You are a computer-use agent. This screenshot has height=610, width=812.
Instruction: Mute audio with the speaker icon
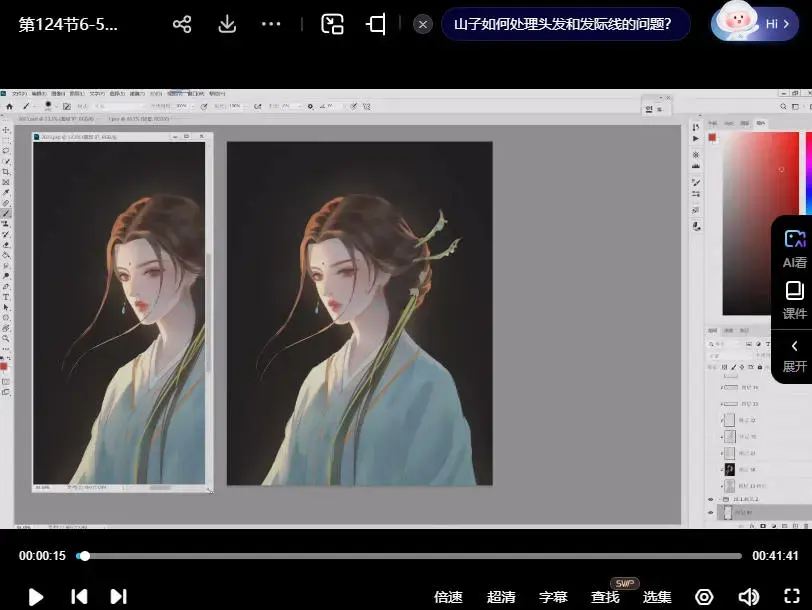click(x=748, y=596)
